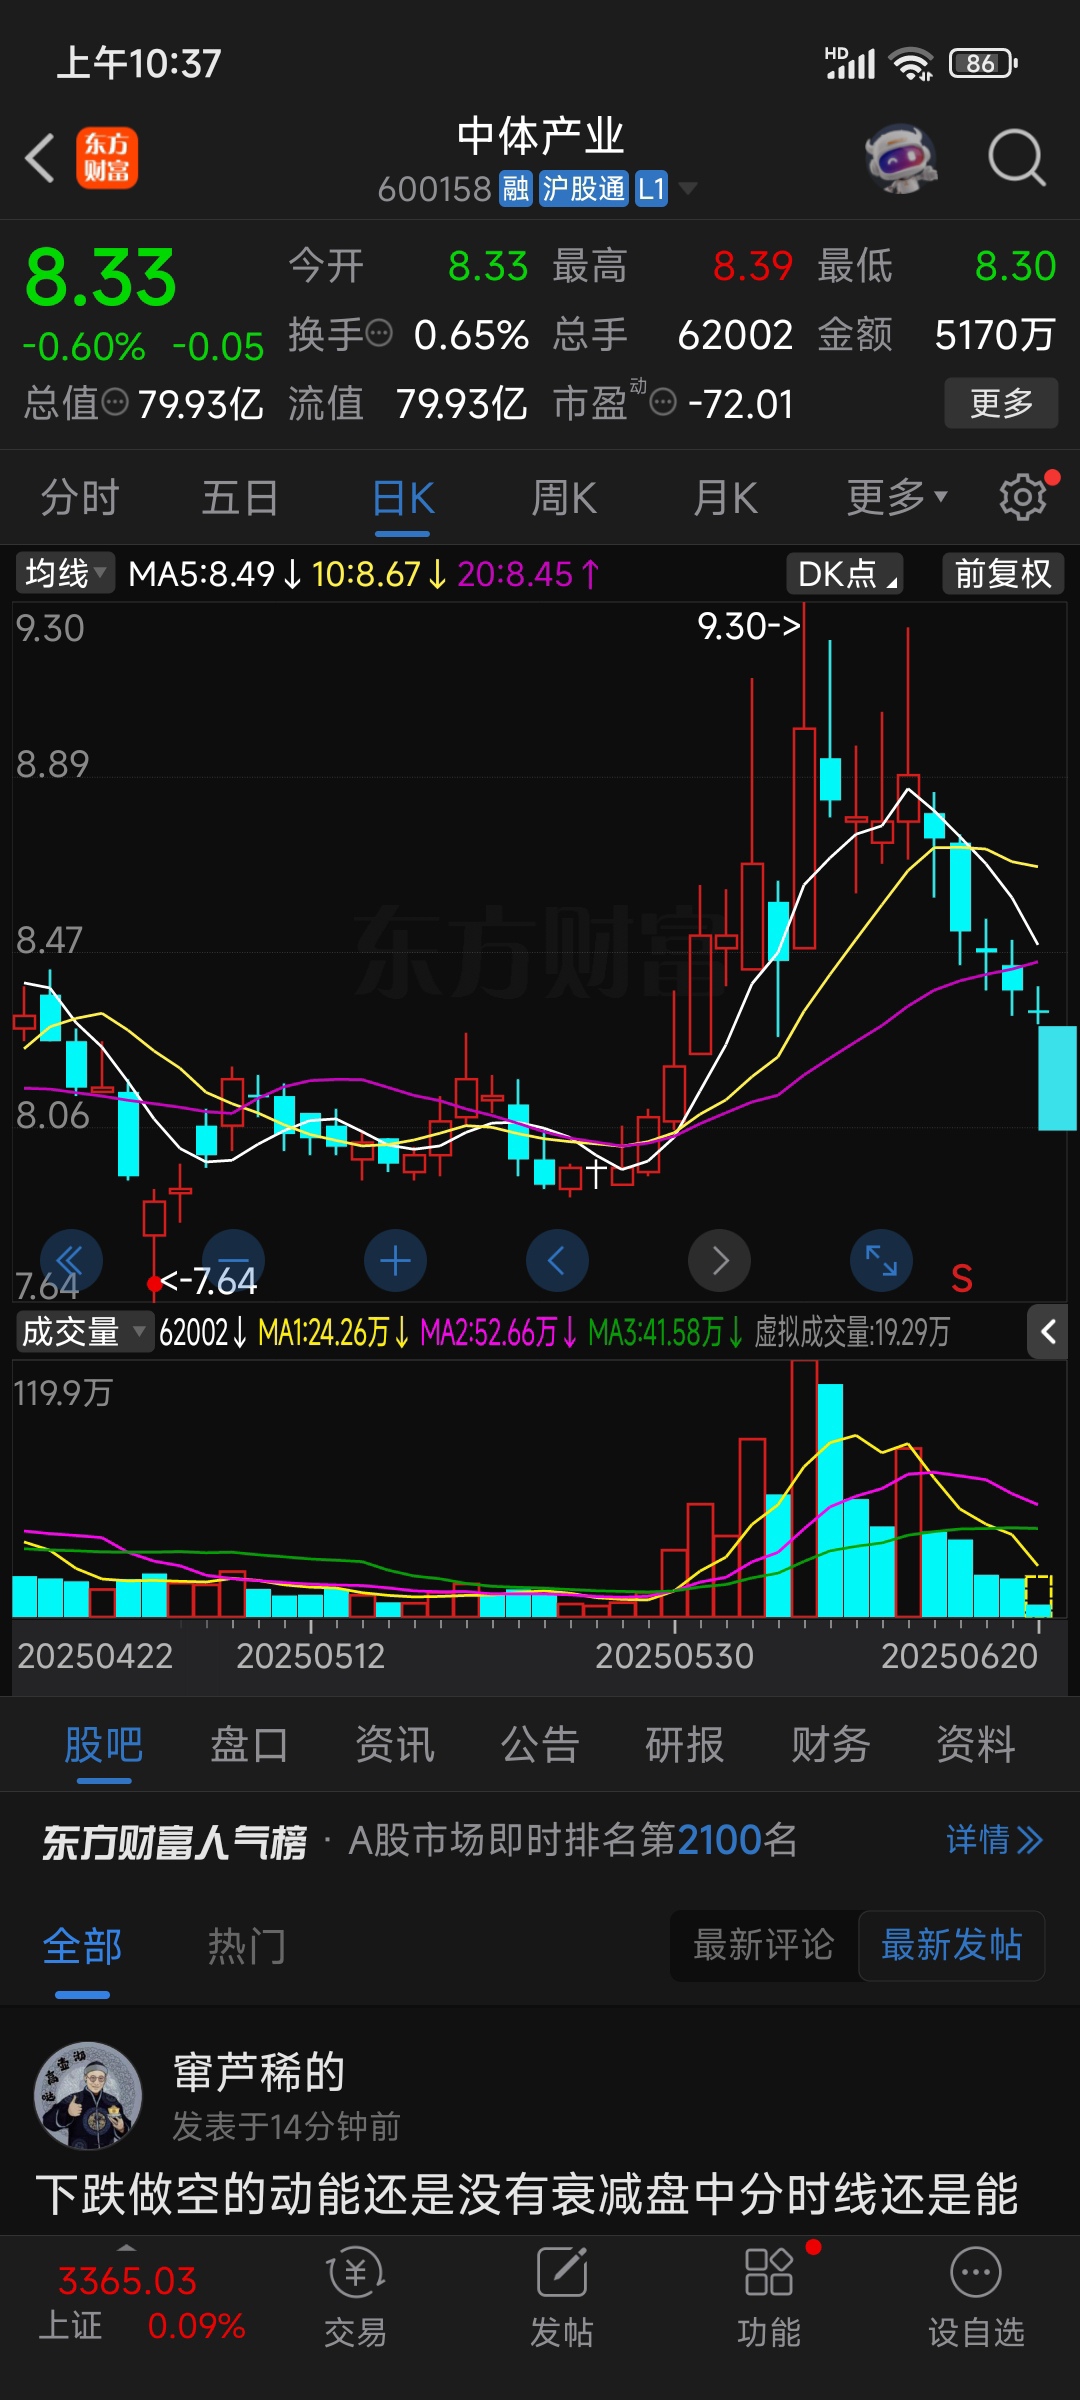This screenshot has height=2400, width=1080.
Task: Tap the L1 level badge
Action: coord(651,188)
